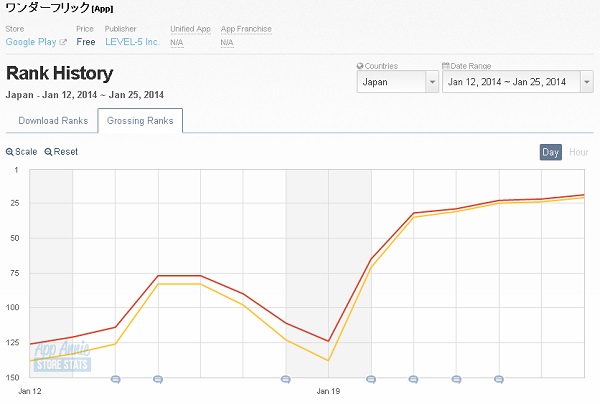600x404 pixels.
Task: Click the sixth comment bubble marker from the left
Action: pos(456,379)
